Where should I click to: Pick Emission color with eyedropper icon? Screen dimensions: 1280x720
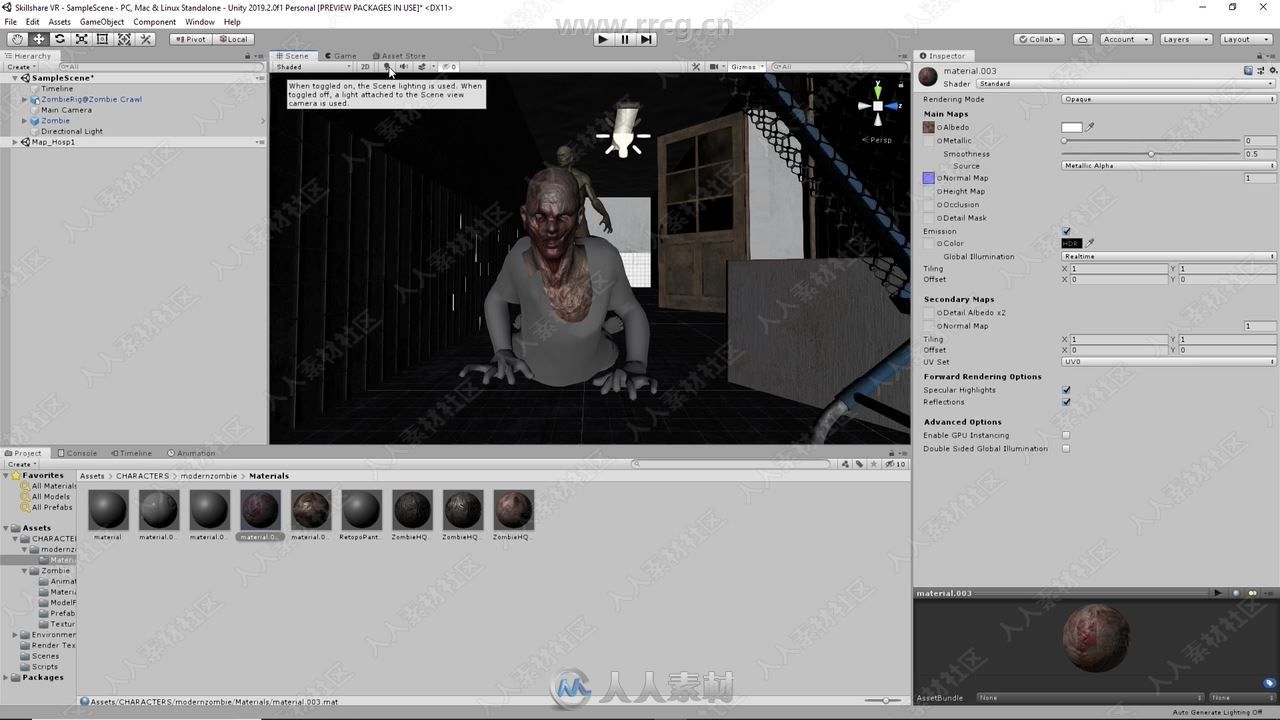pyautogui.click(x=1090, y=243)
